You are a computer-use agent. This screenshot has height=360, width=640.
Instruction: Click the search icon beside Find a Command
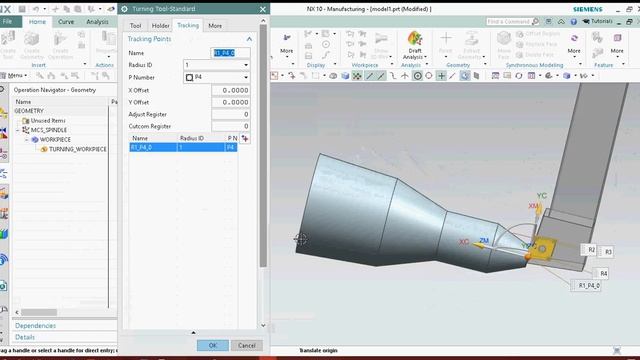(x=535, y=21)
